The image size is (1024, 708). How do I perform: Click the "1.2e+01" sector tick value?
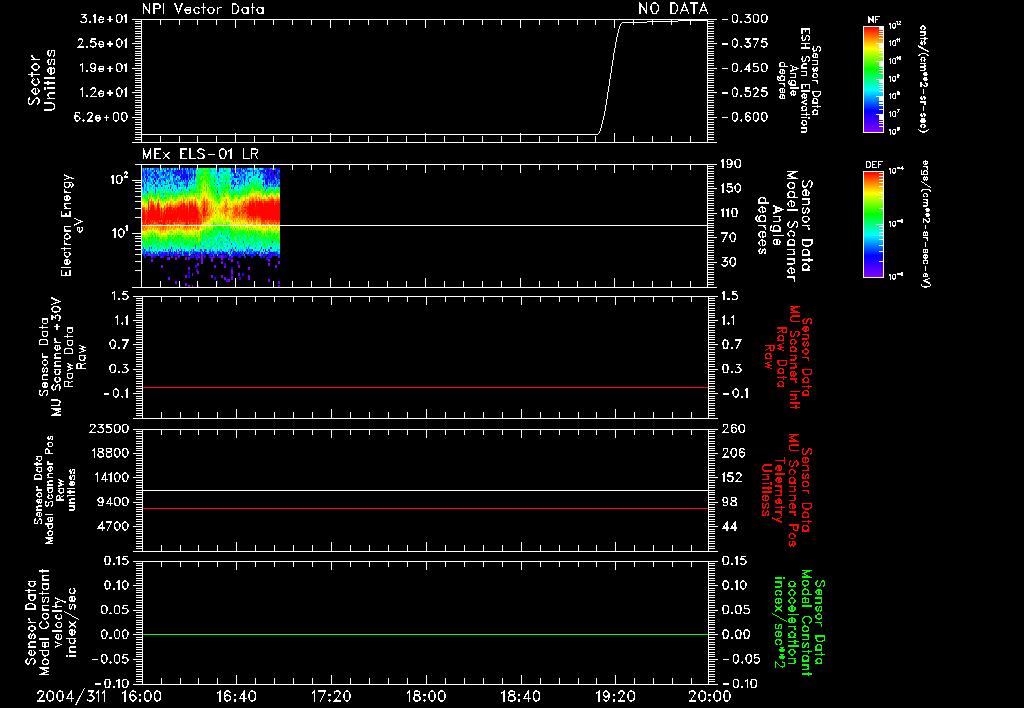[x=104, y=93]
